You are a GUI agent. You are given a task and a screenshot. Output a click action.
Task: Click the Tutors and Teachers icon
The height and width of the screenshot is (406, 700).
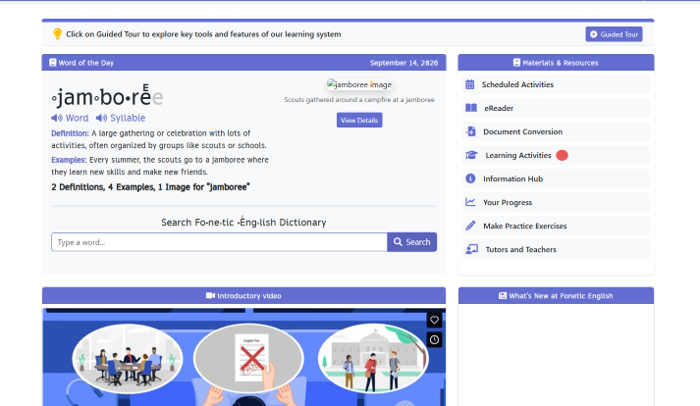coord(471,249)
